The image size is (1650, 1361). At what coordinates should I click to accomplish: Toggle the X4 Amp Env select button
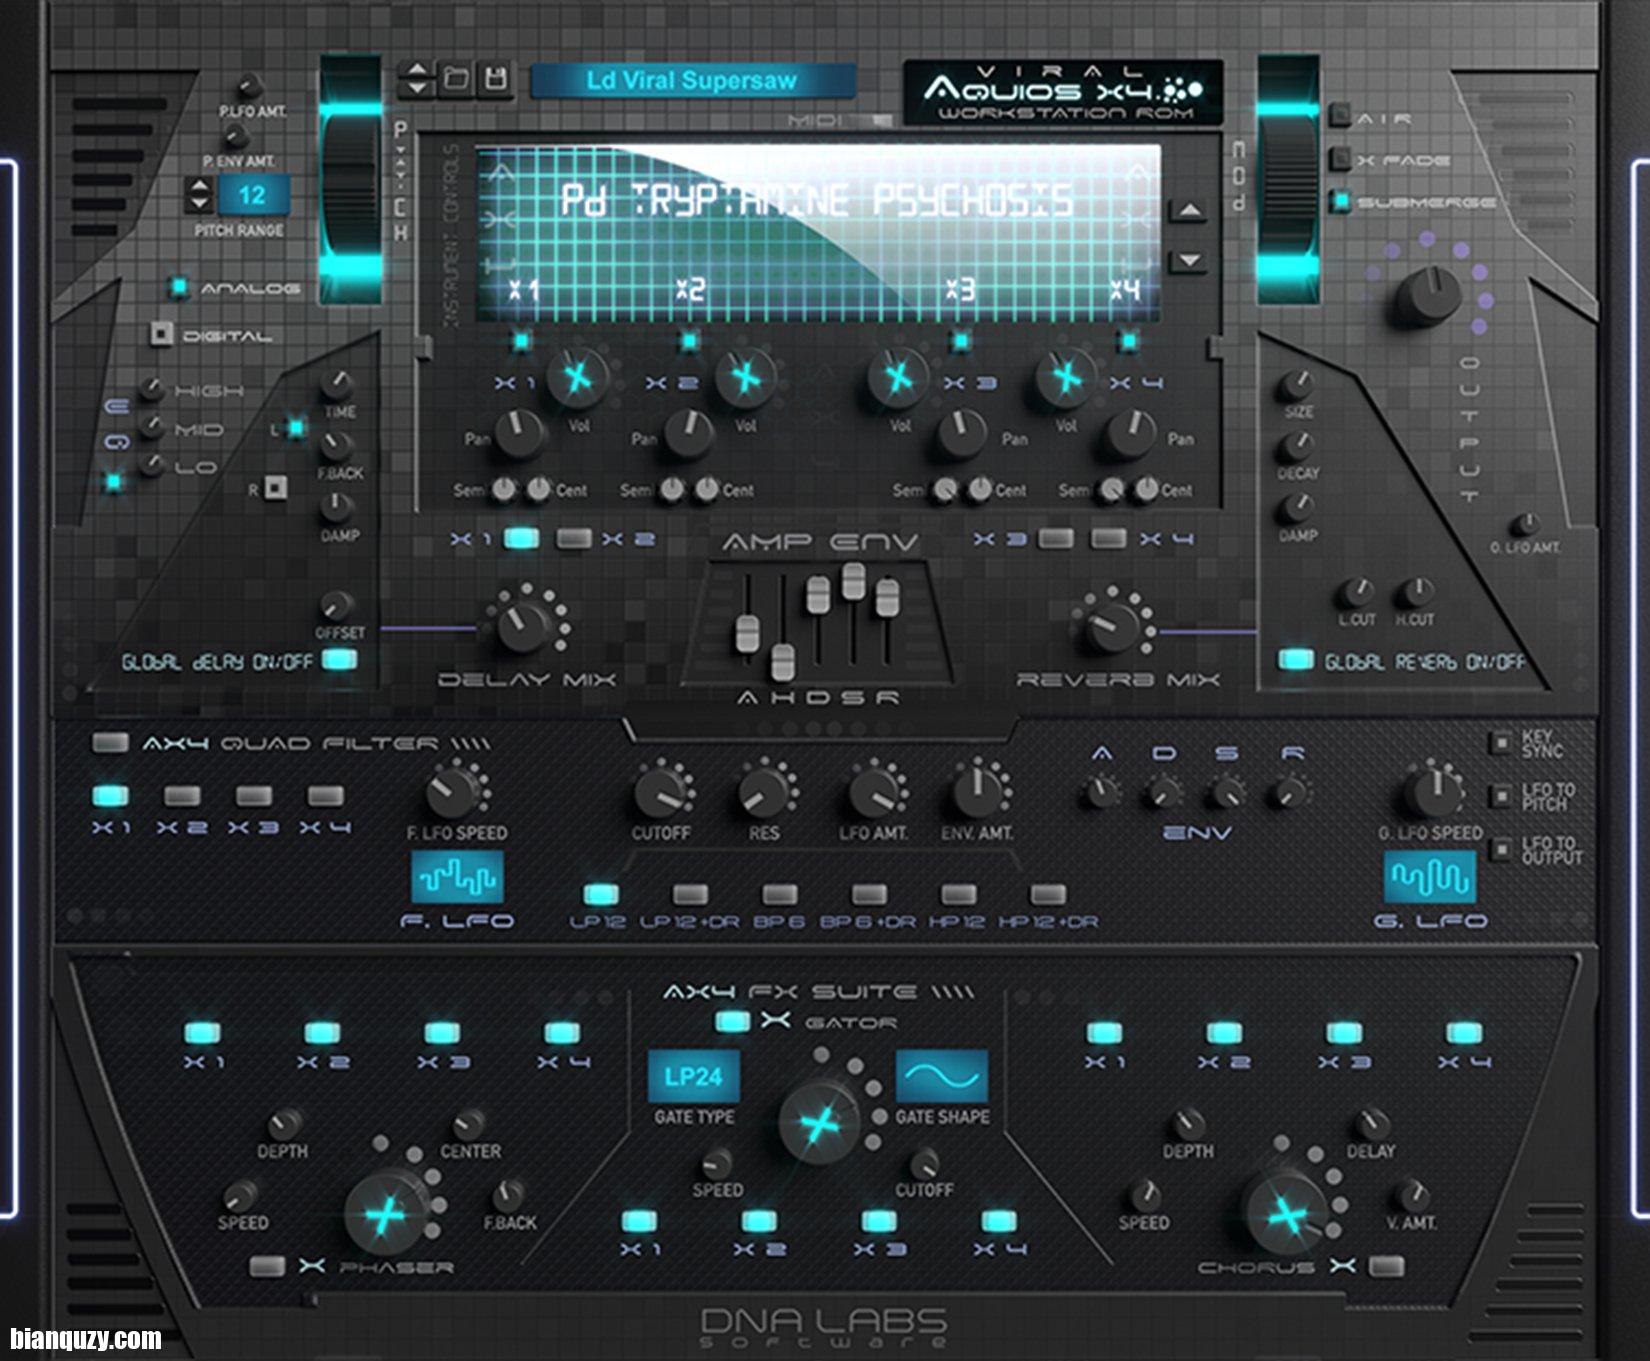click(x=1109, y=538)
